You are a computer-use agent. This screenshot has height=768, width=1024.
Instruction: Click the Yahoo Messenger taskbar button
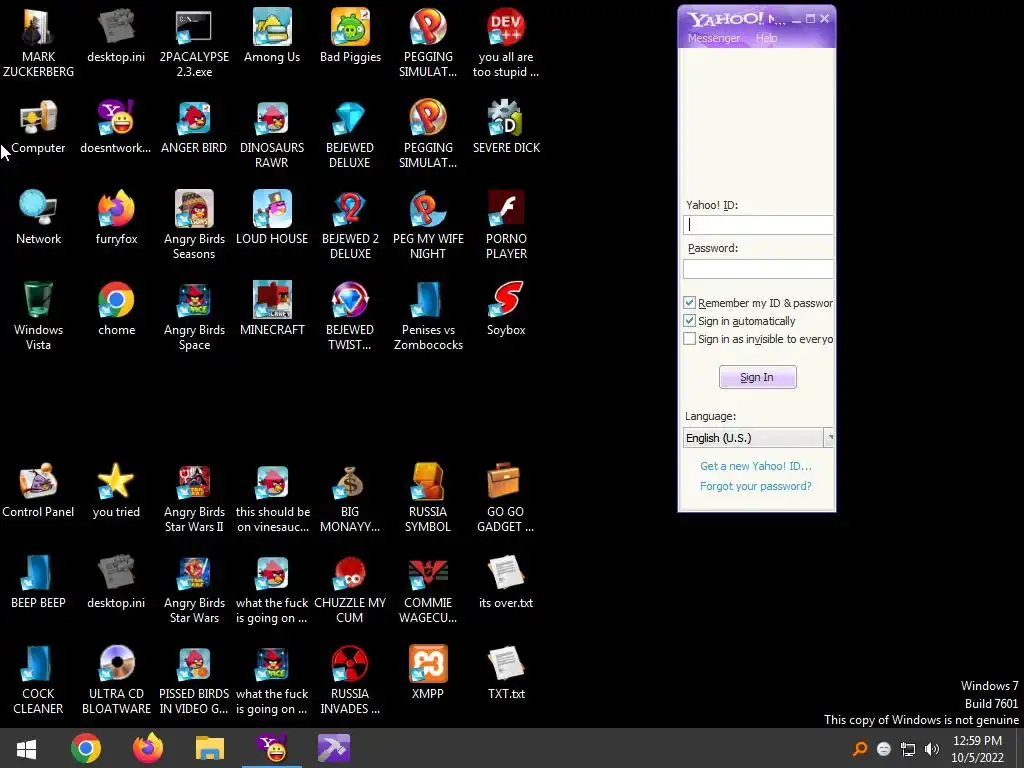coord(272,748)
